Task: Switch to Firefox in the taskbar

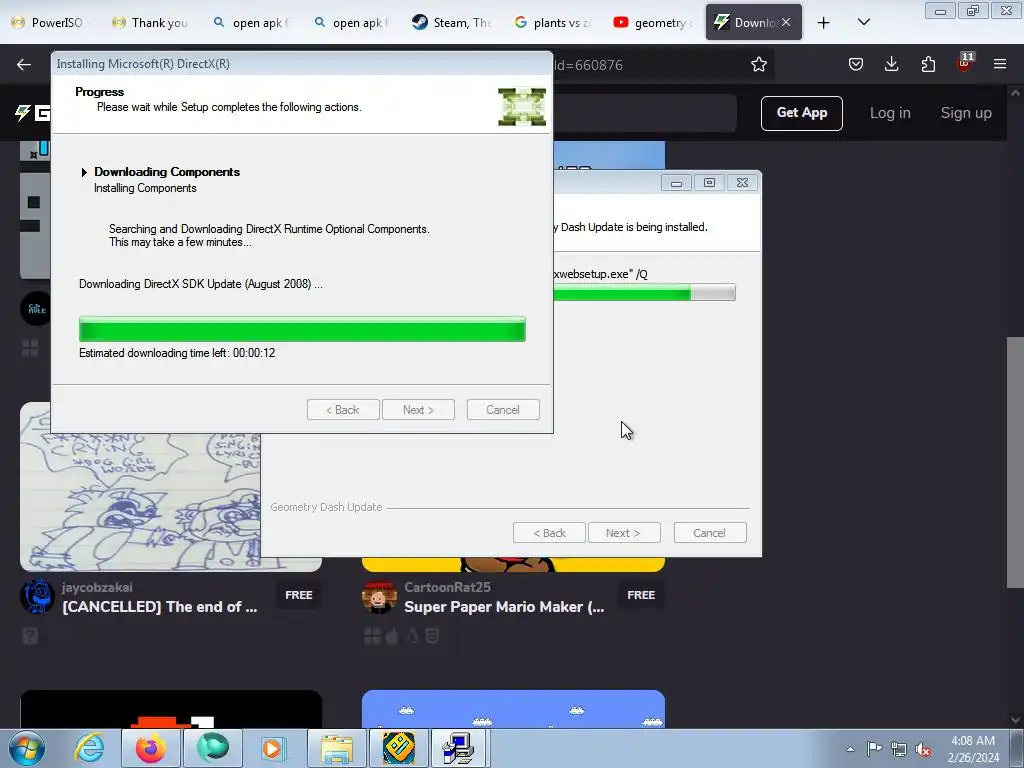Action: coord(151,748)
